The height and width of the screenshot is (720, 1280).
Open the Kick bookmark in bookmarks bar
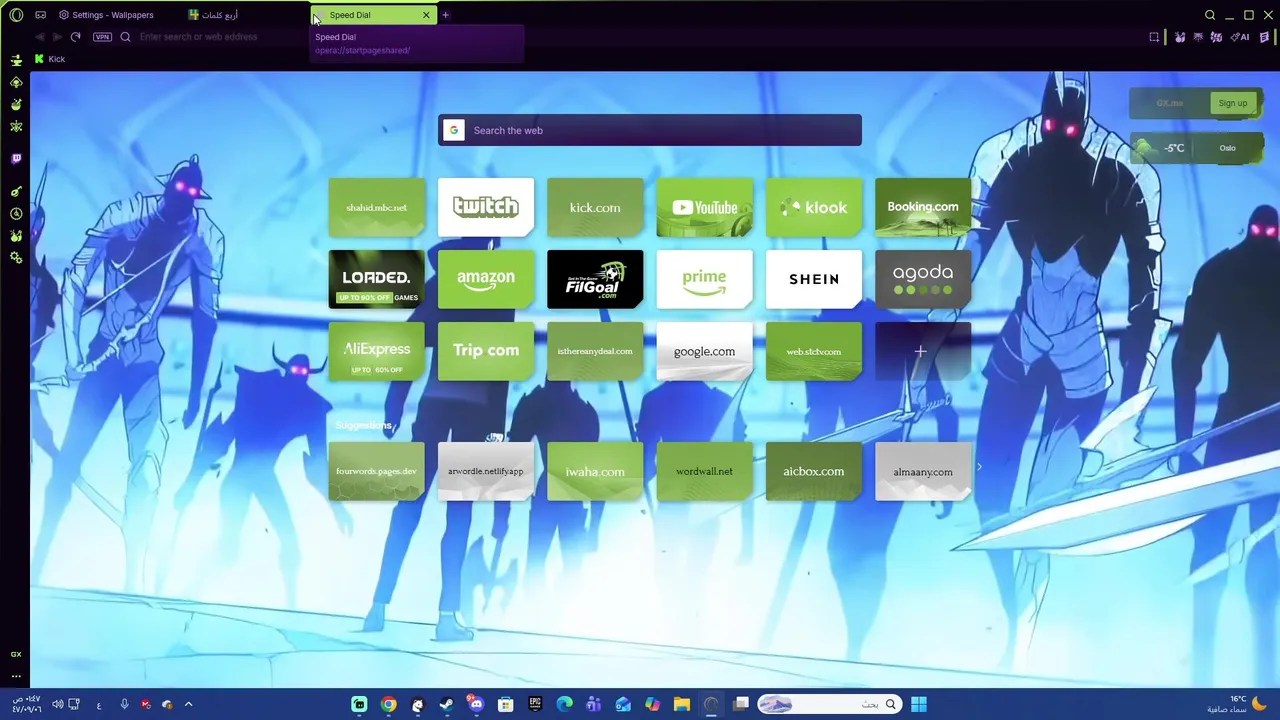pyautogui.click(x=49, y=59)
